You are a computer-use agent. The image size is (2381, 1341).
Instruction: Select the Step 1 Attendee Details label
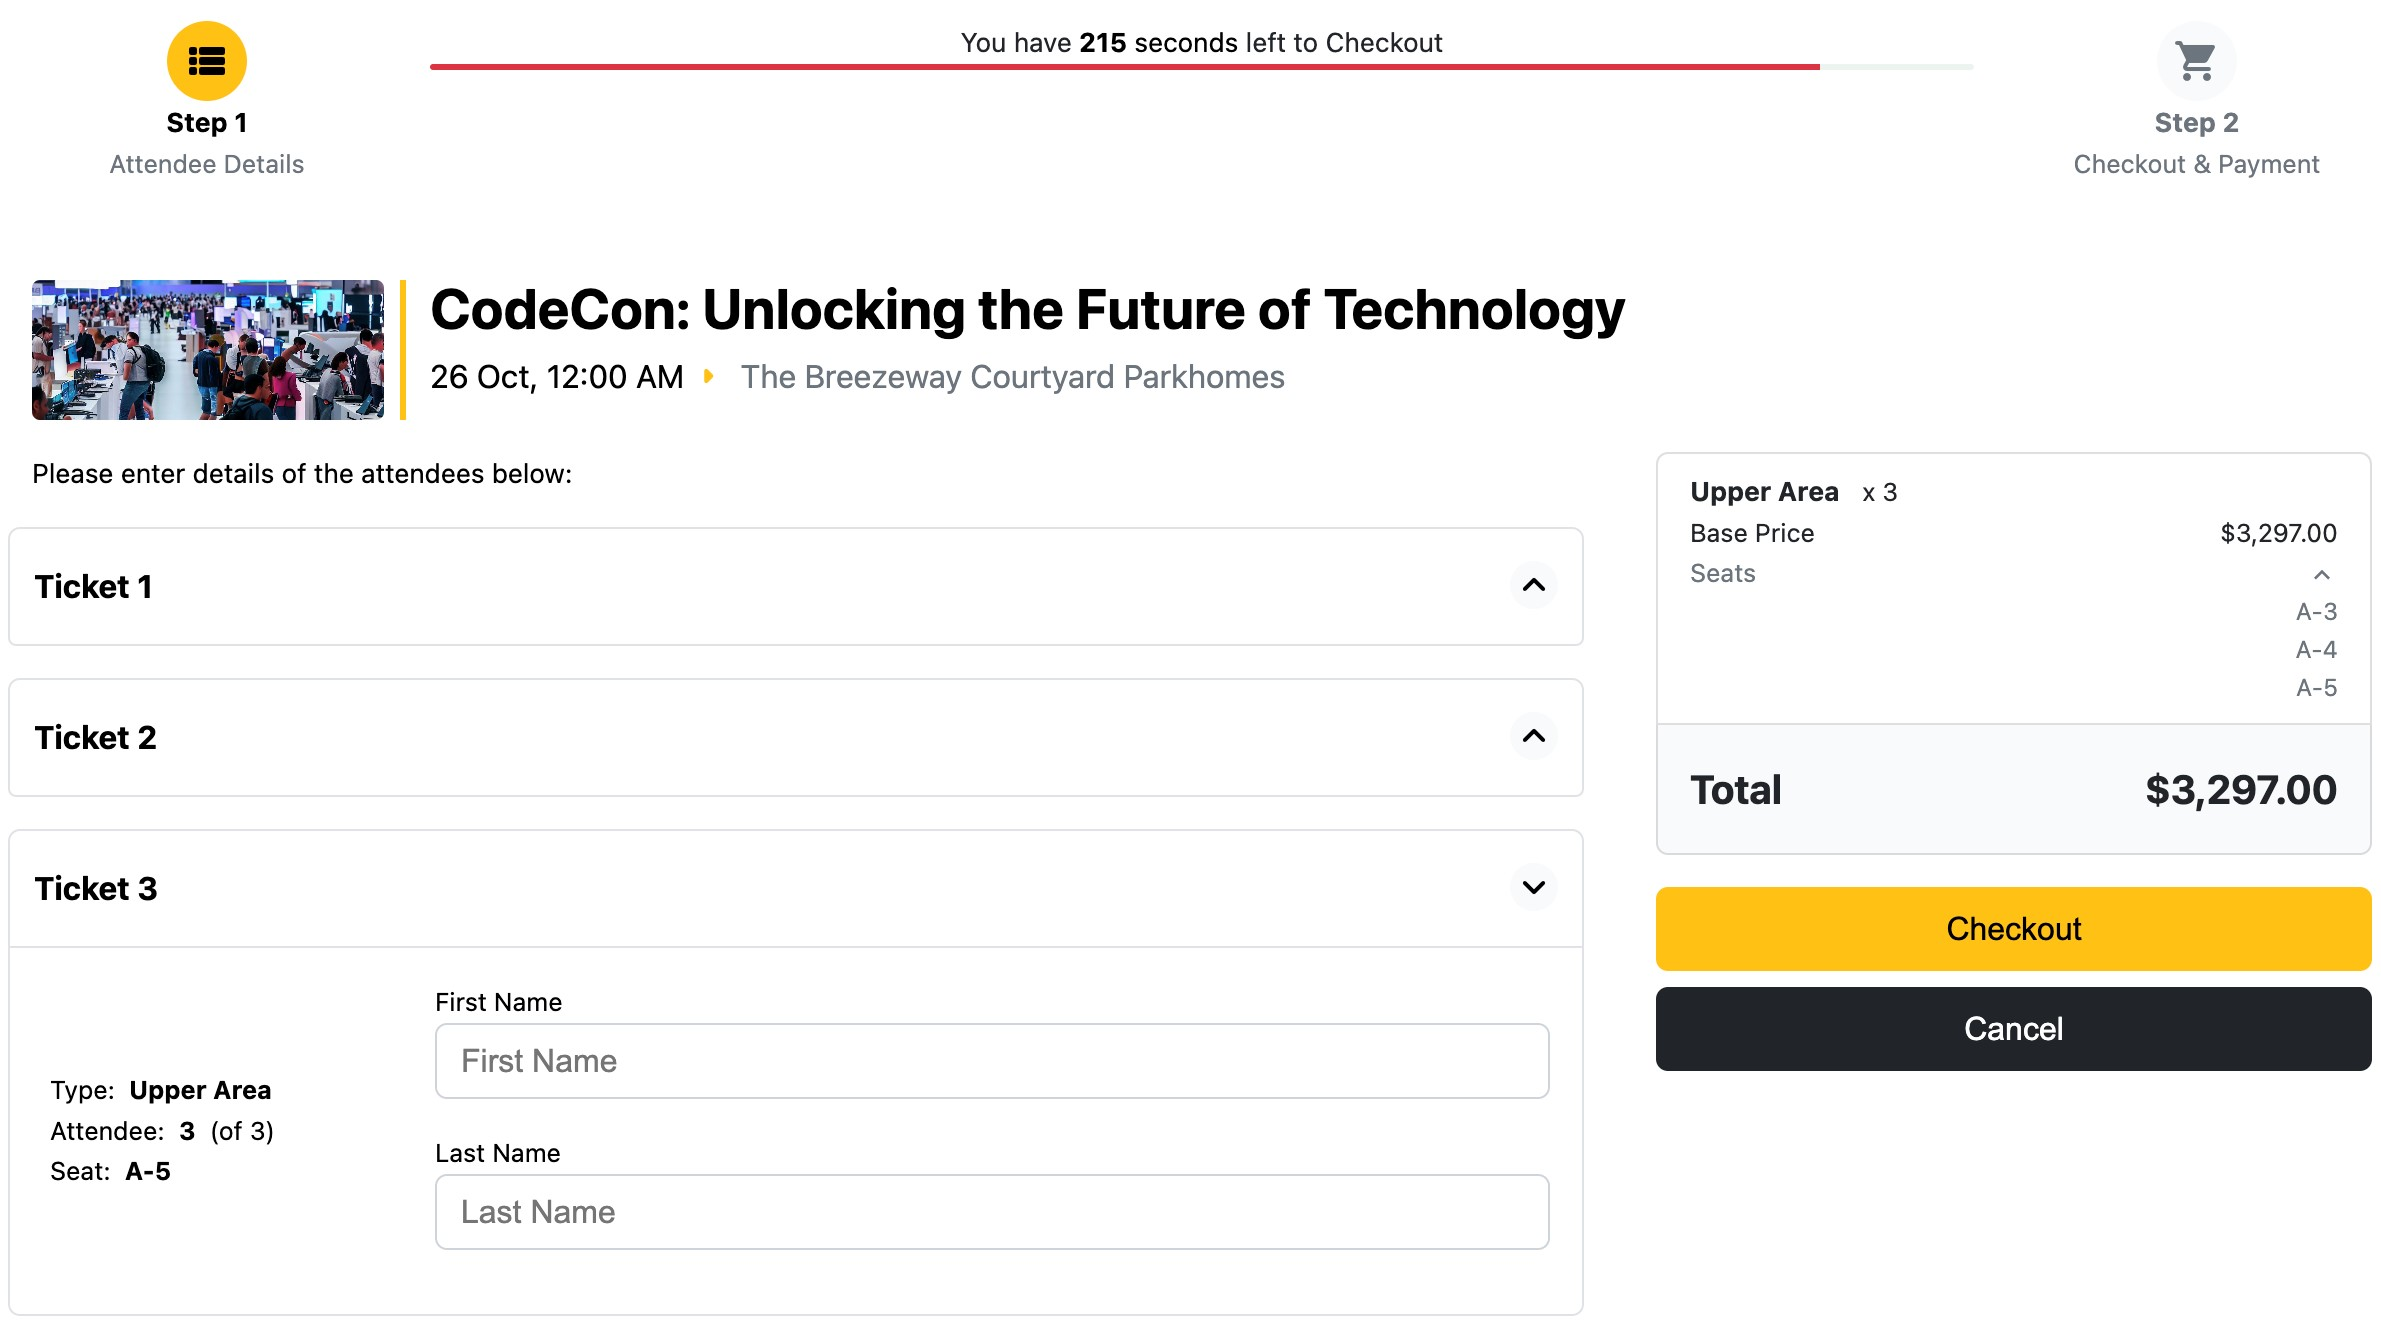click(207, 164)
